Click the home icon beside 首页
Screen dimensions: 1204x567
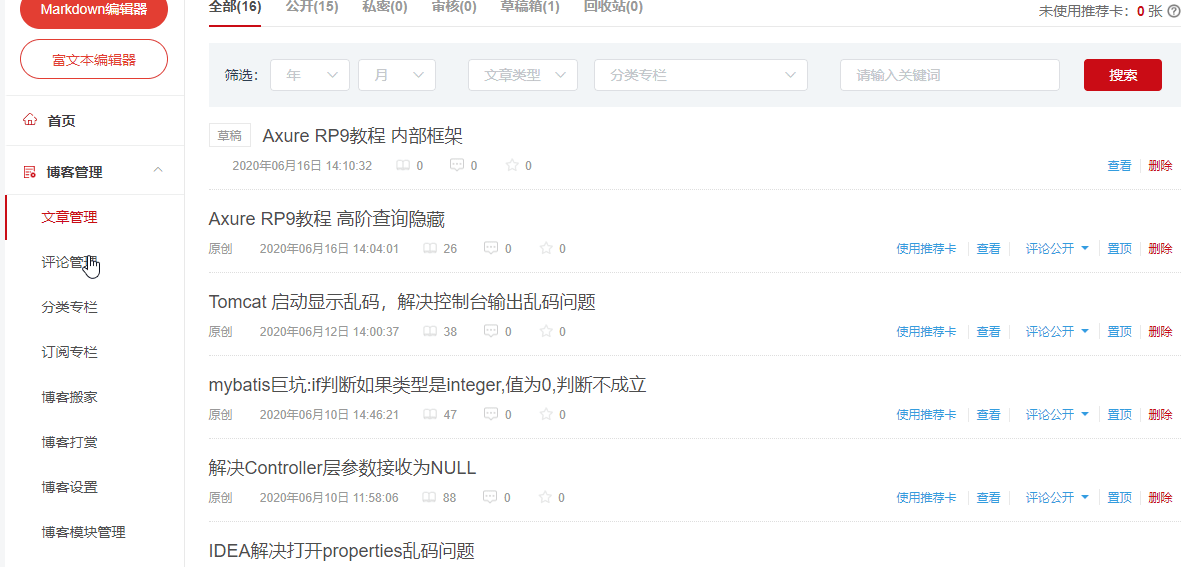[29, 120]
